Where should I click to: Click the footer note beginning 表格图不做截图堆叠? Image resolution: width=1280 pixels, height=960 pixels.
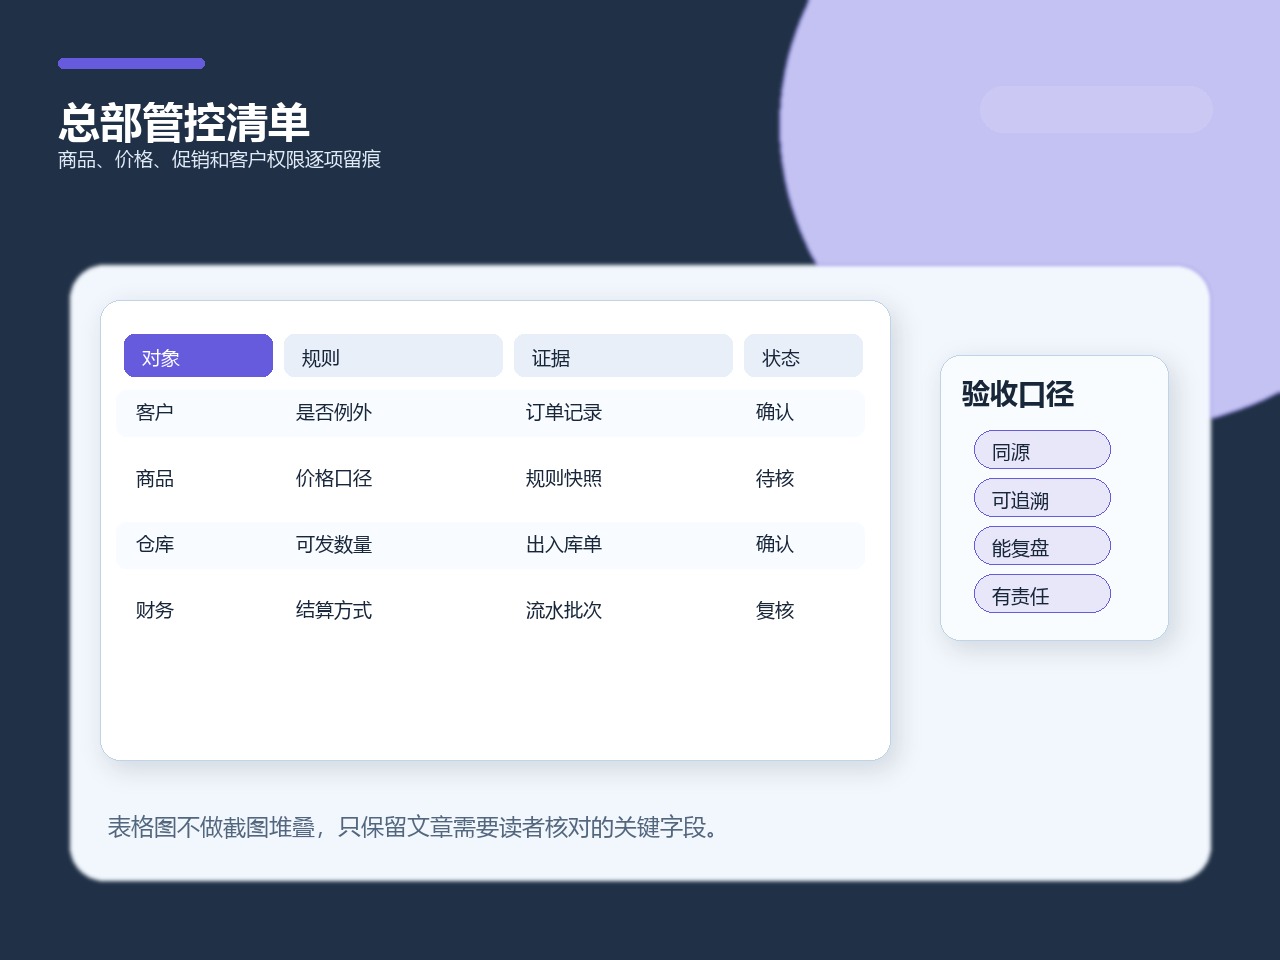pyautogui.click(x=415, y=827)
